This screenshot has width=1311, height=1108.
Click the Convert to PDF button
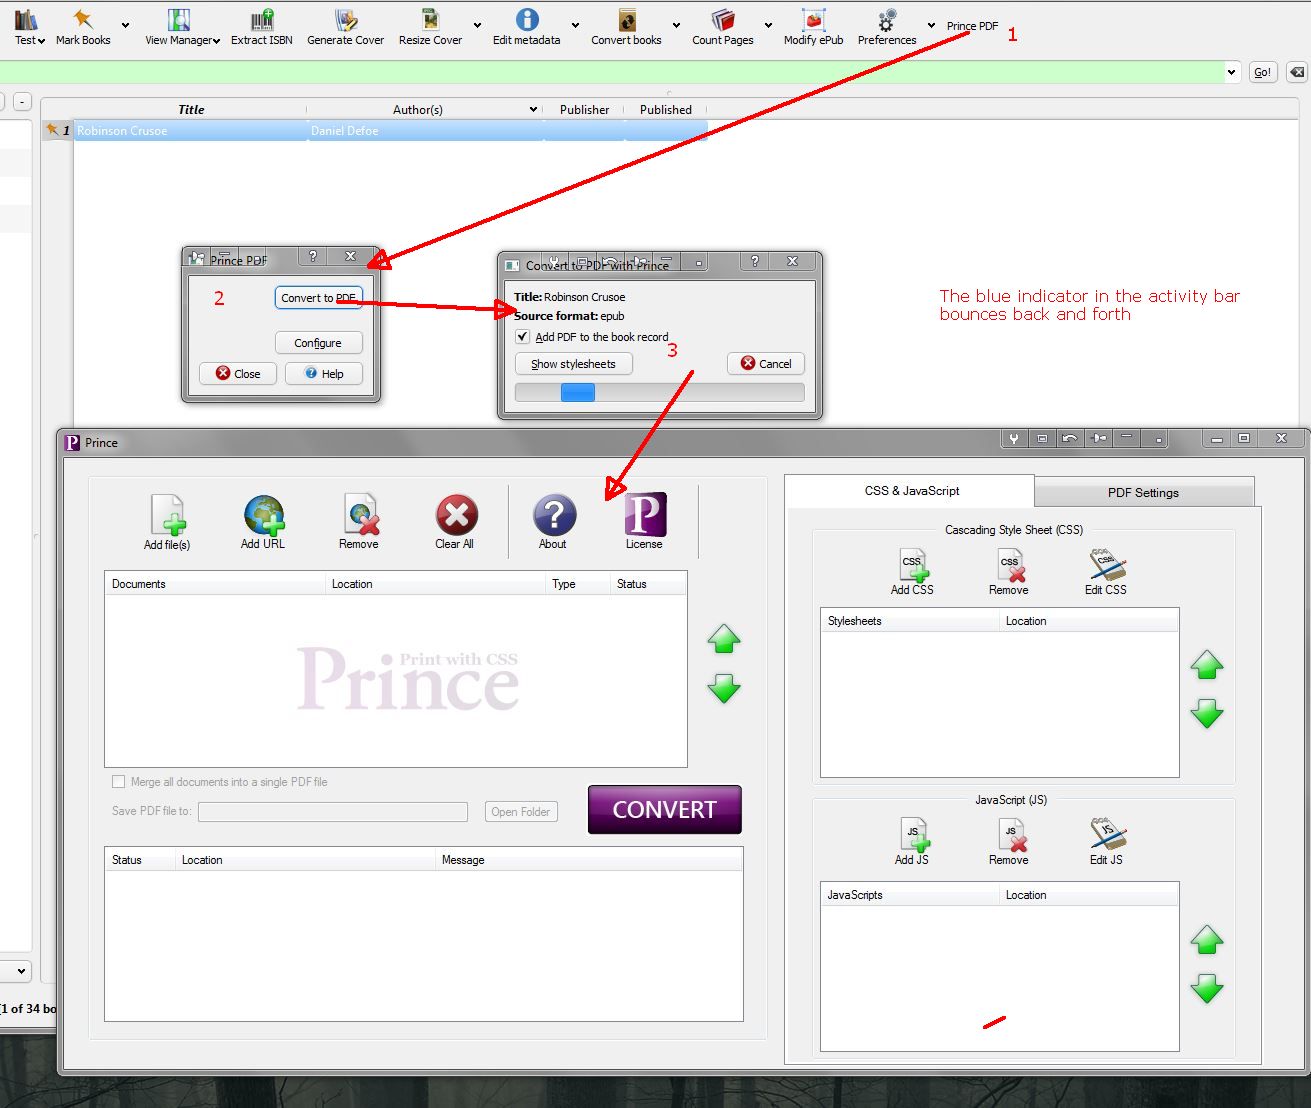click(318, 298)
